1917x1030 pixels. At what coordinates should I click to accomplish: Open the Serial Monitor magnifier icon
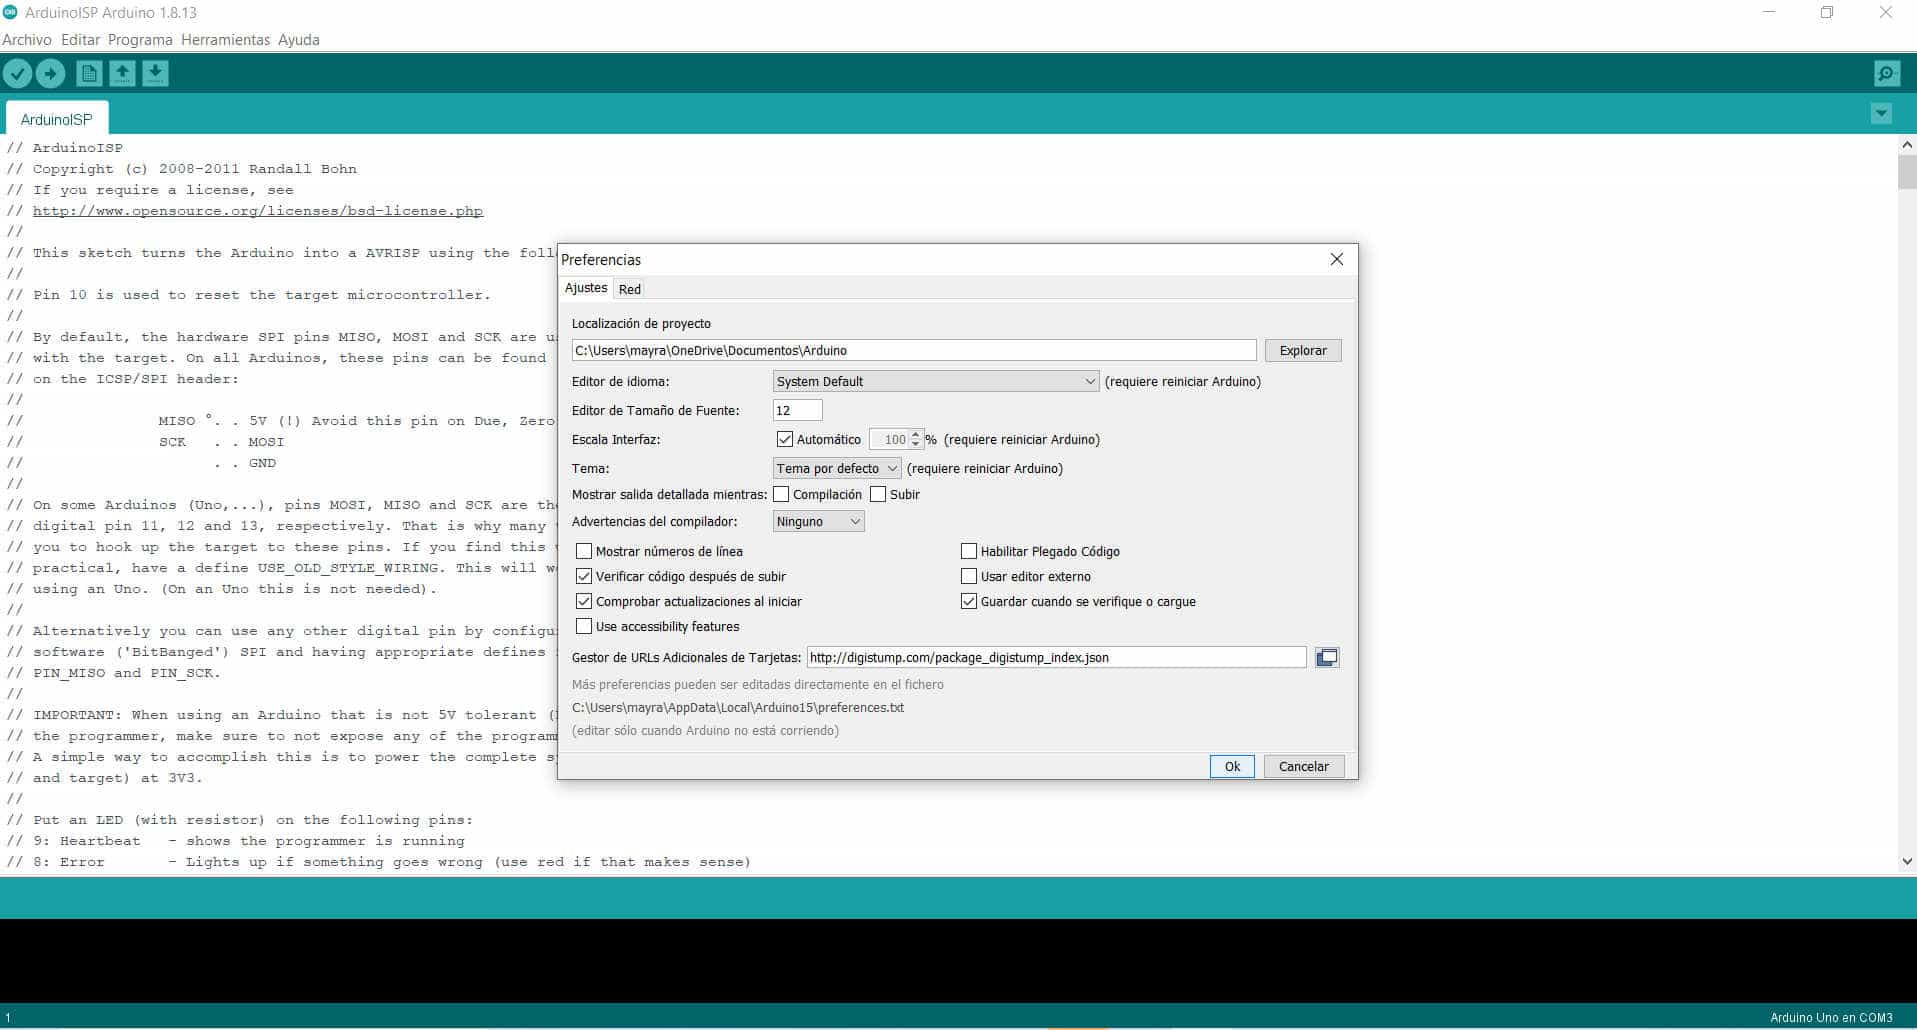1886,73
